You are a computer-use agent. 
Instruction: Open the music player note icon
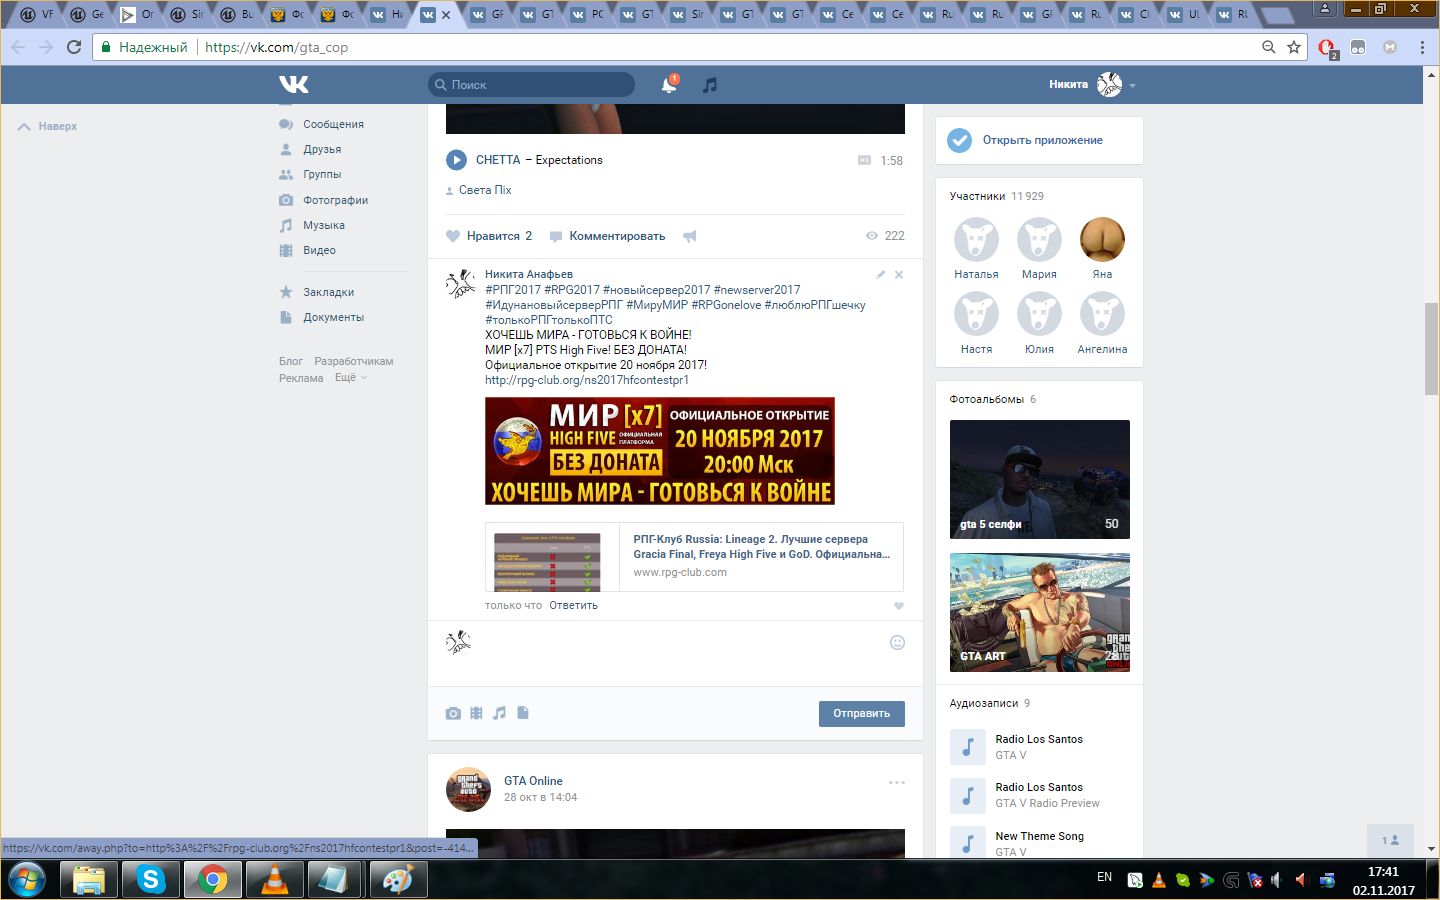click(710, 86)
